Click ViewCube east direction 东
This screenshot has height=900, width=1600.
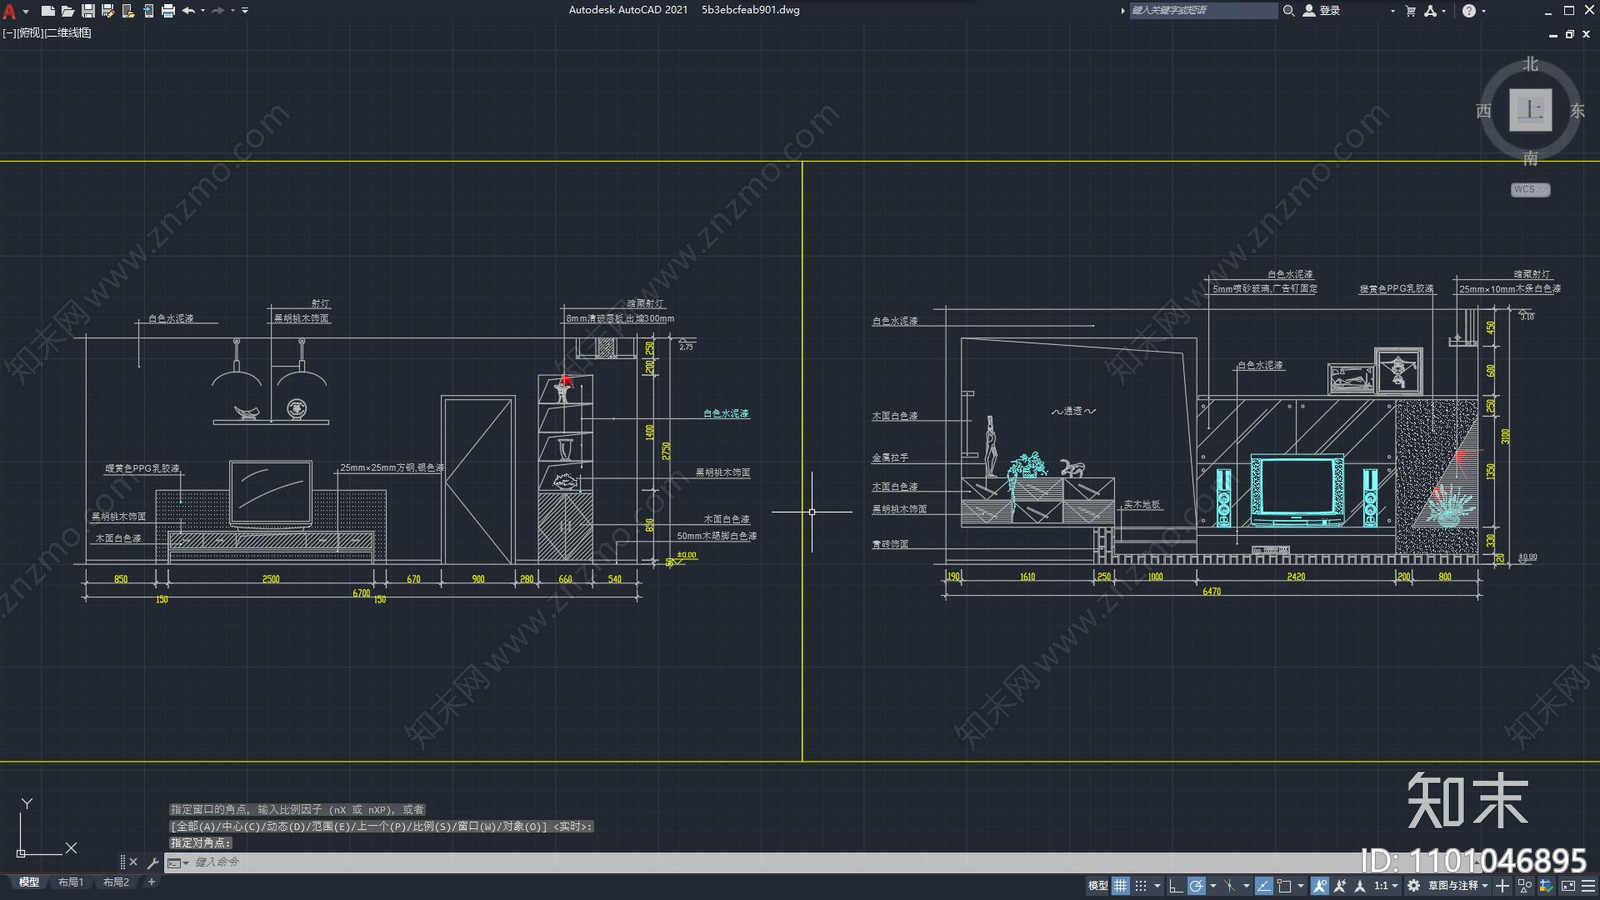tap(1577, 111)
